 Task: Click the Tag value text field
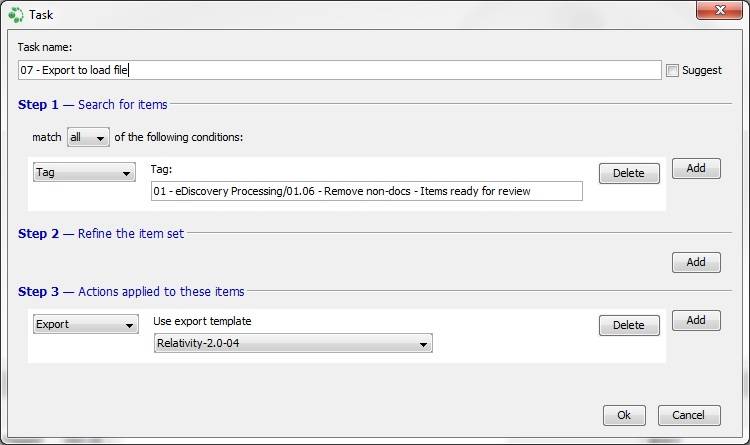366,191
